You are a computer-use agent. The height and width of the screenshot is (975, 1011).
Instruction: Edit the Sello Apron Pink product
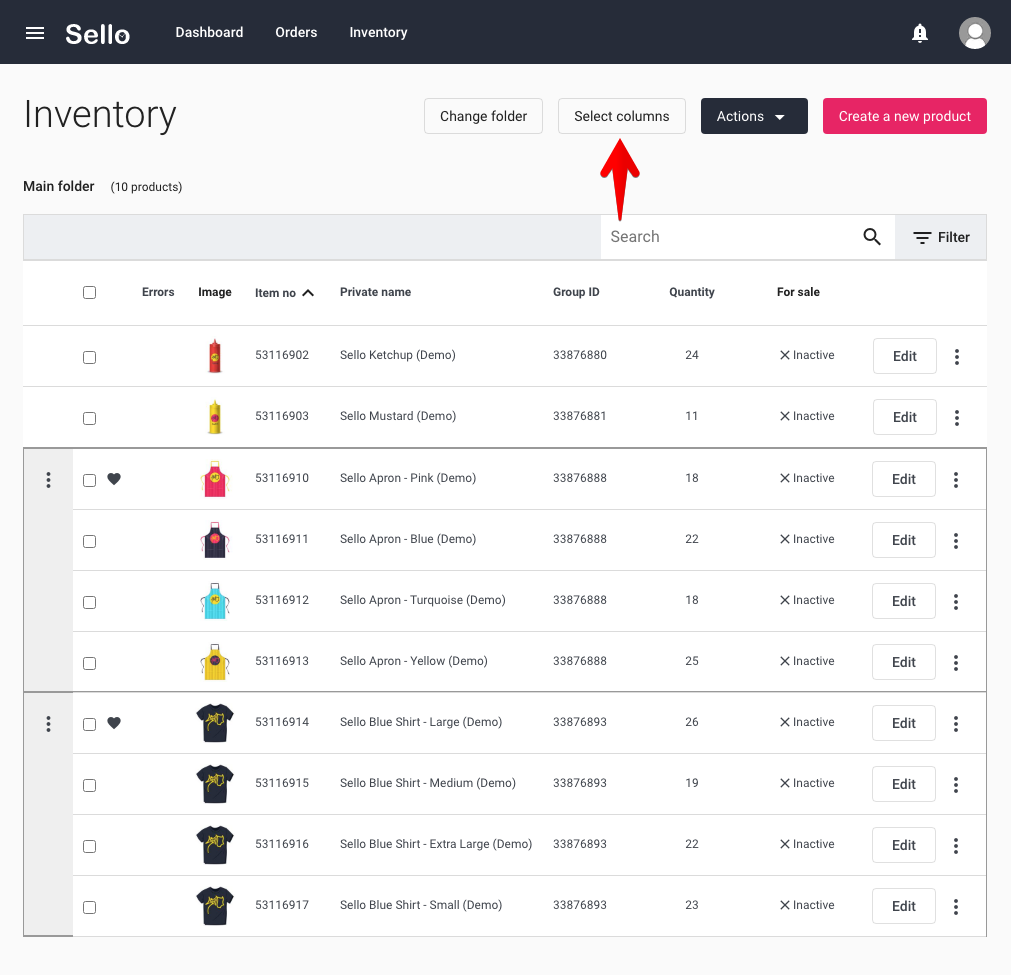pos(903,479)
